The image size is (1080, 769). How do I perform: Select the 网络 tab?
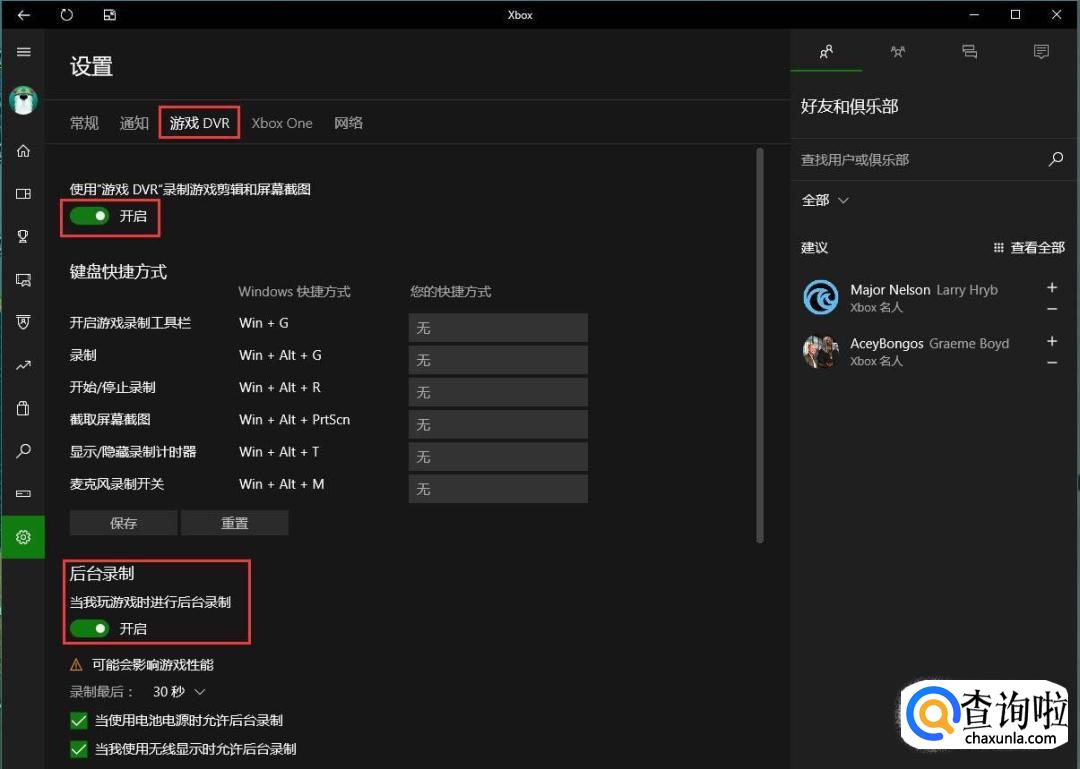pos(349,123)
